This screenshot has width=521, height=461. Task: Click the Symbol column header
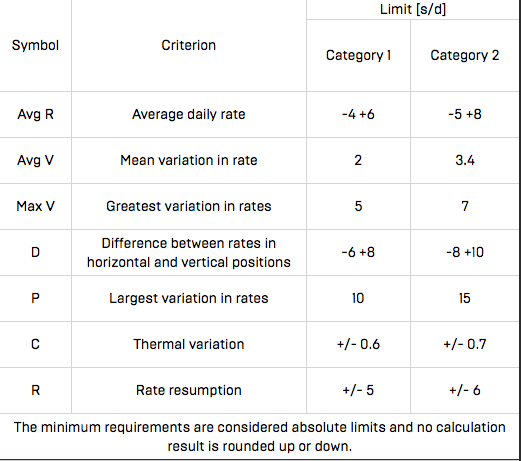[35, 45]
